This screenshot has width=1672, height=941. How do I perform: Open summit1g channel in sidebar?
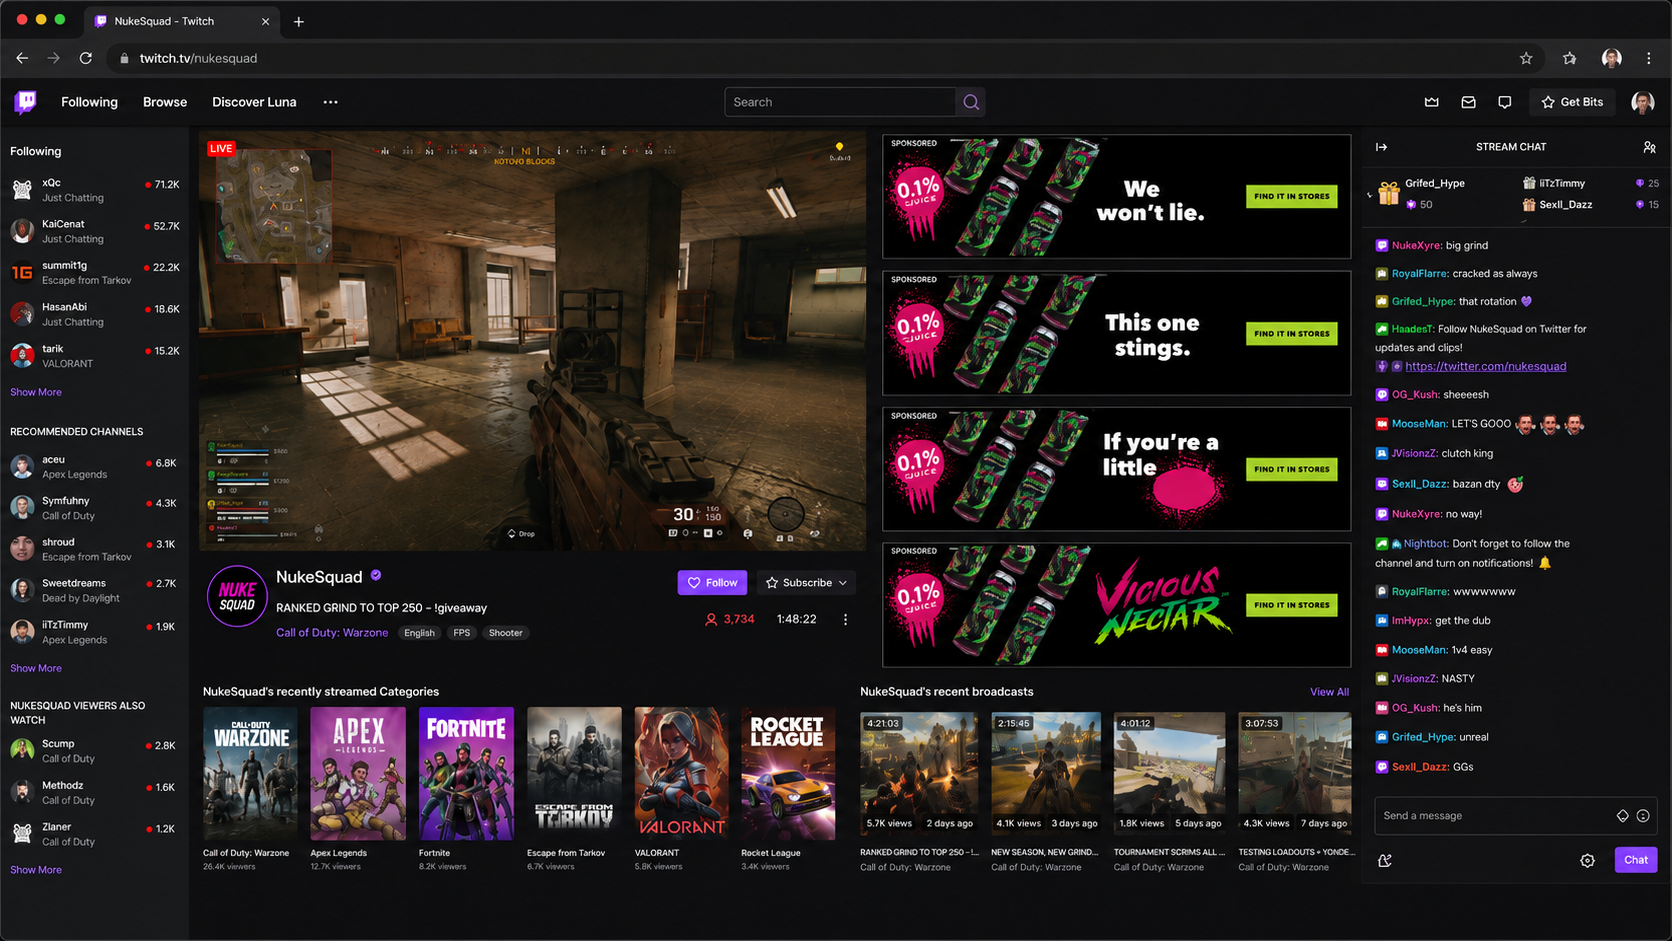(x=95, y=273)
